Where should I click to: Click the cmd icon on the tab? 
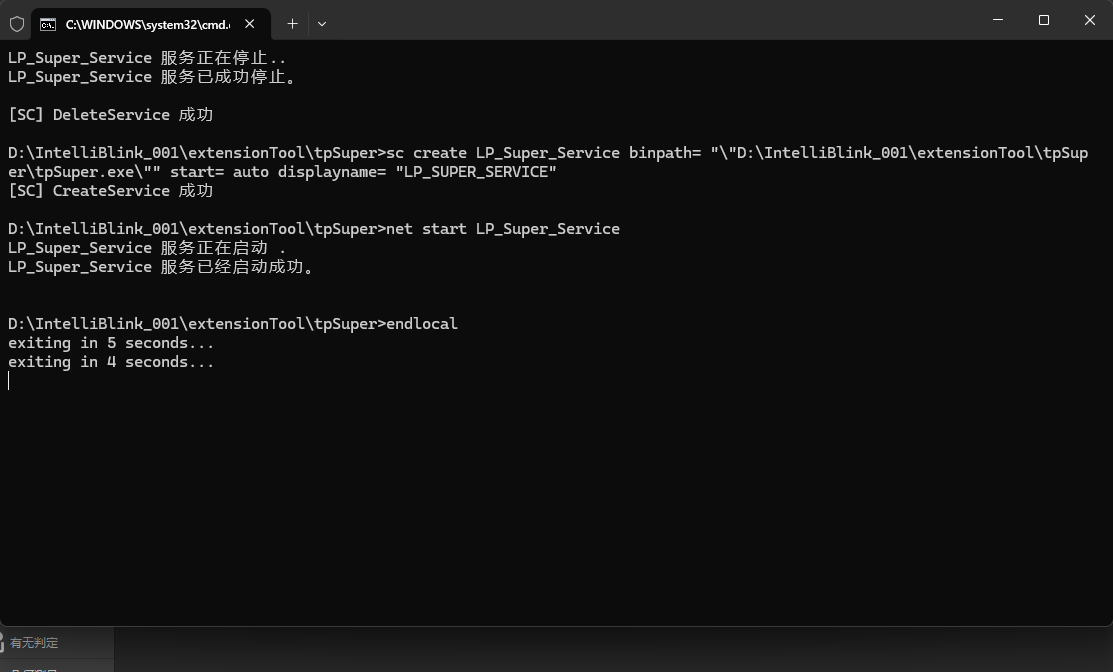(x=48, y=25)
